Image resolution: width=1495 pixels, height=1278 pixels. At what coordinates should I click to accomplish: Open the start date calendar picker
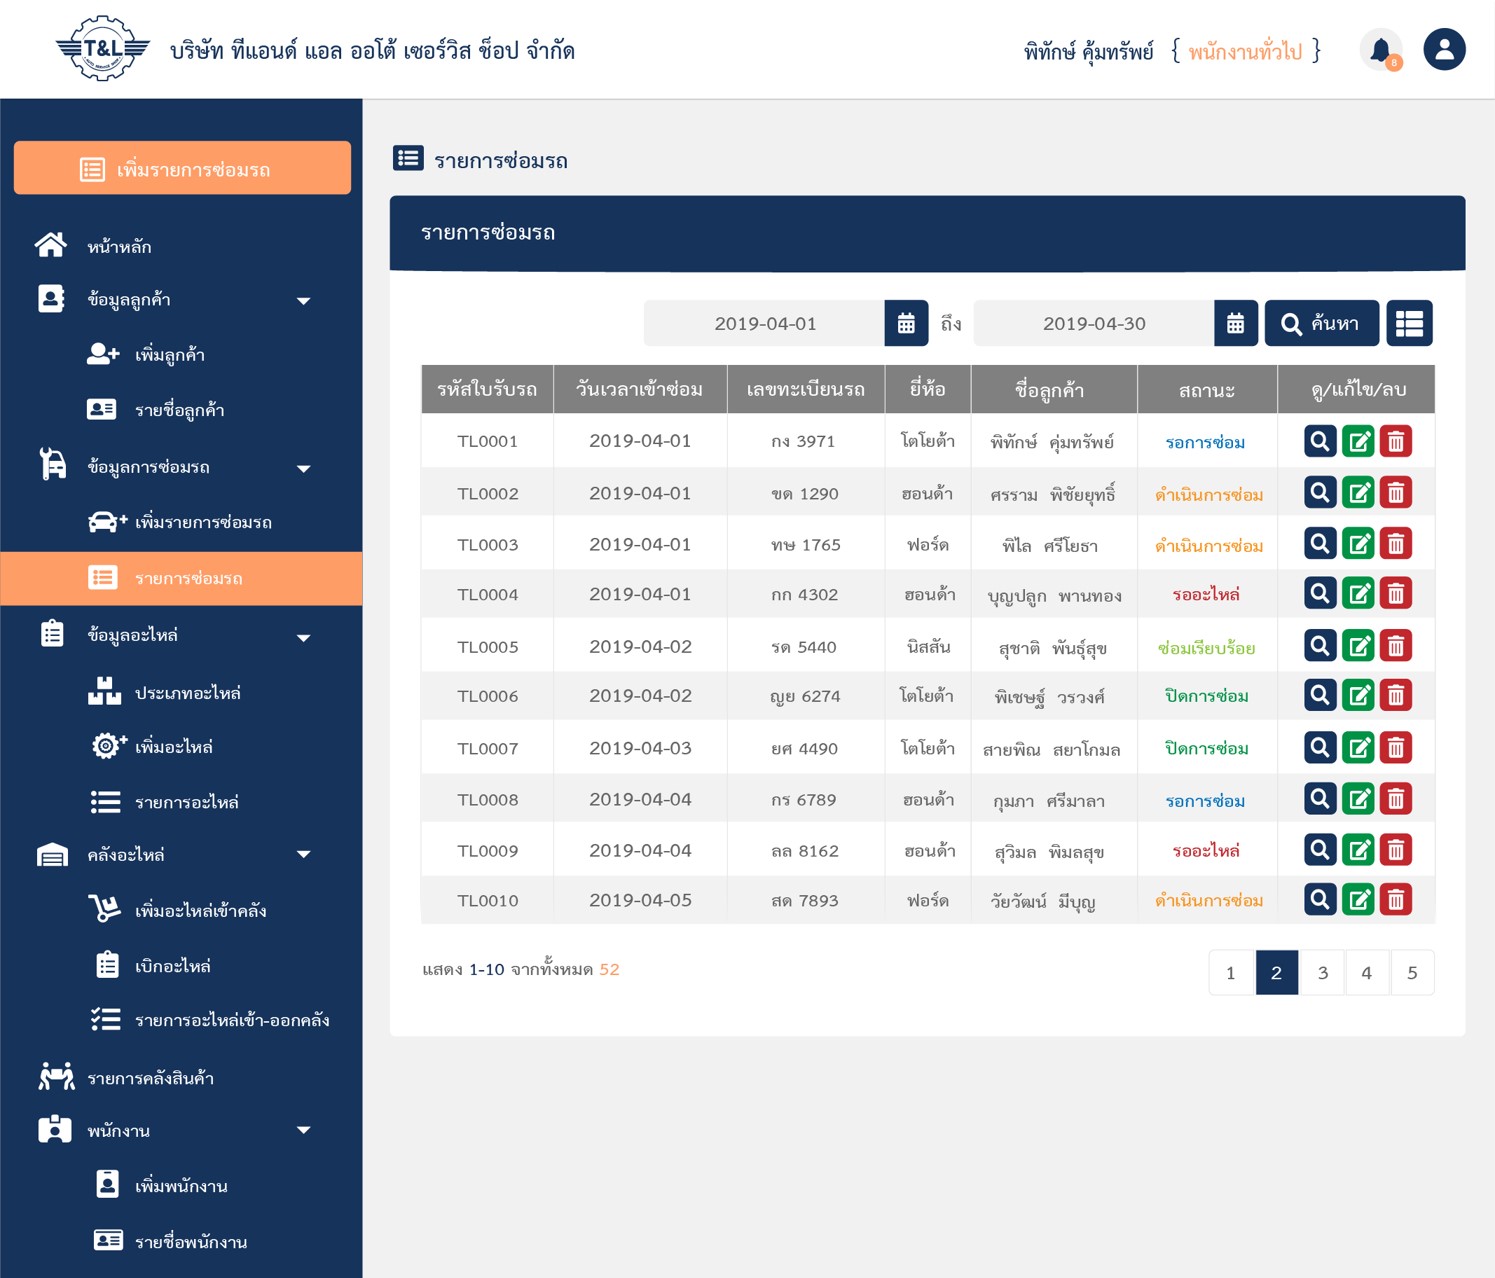click(906, 323)
